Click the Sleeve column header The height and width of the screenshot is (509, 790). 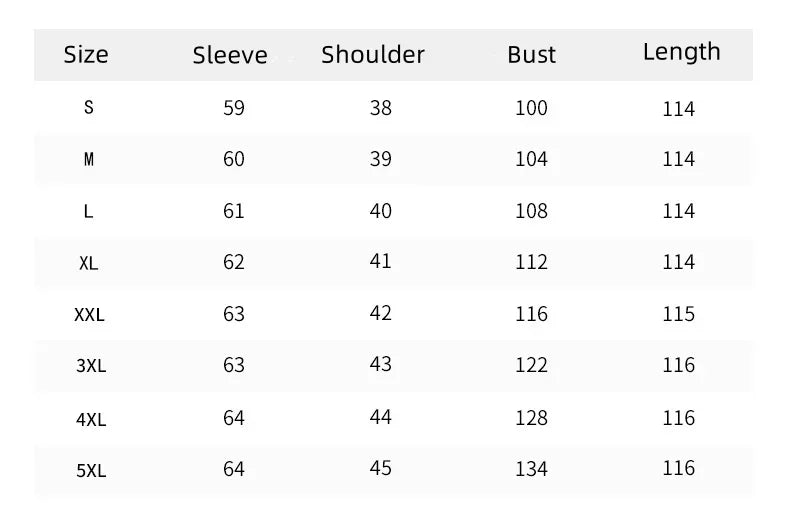(230, 56)
